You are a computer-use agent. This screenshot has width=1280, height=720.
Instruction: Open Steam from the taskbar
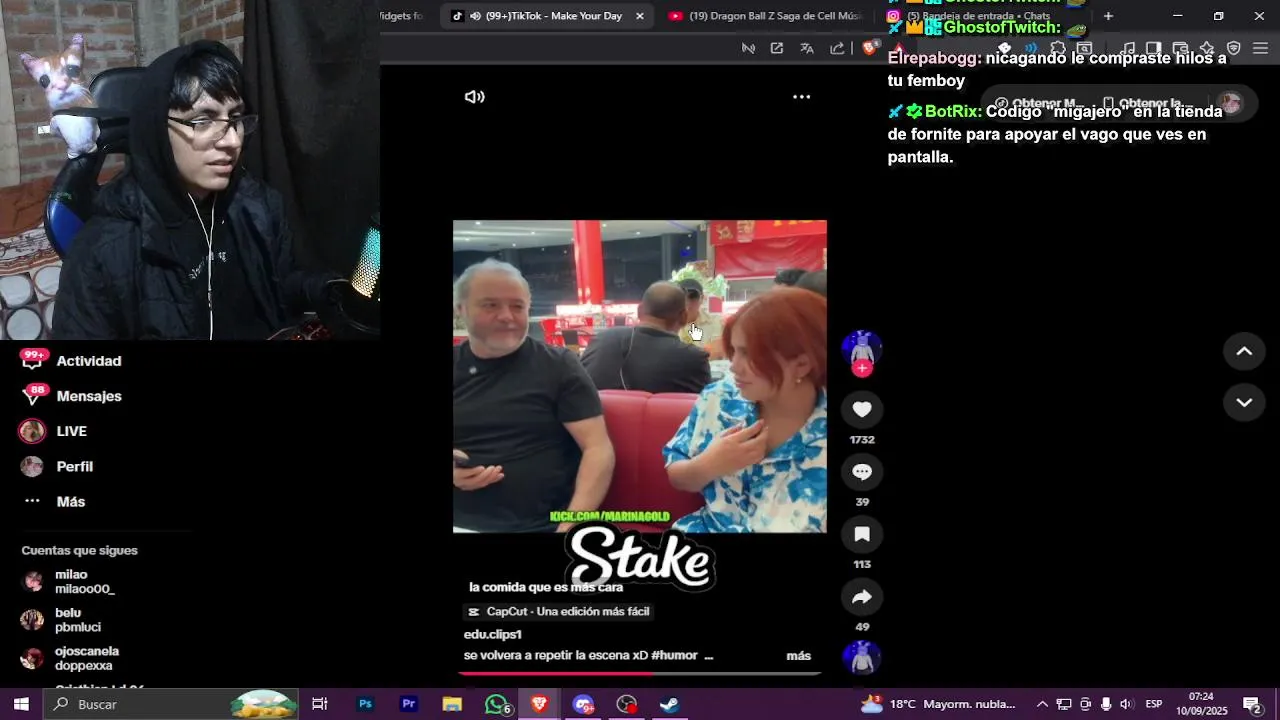coord(670,704)
